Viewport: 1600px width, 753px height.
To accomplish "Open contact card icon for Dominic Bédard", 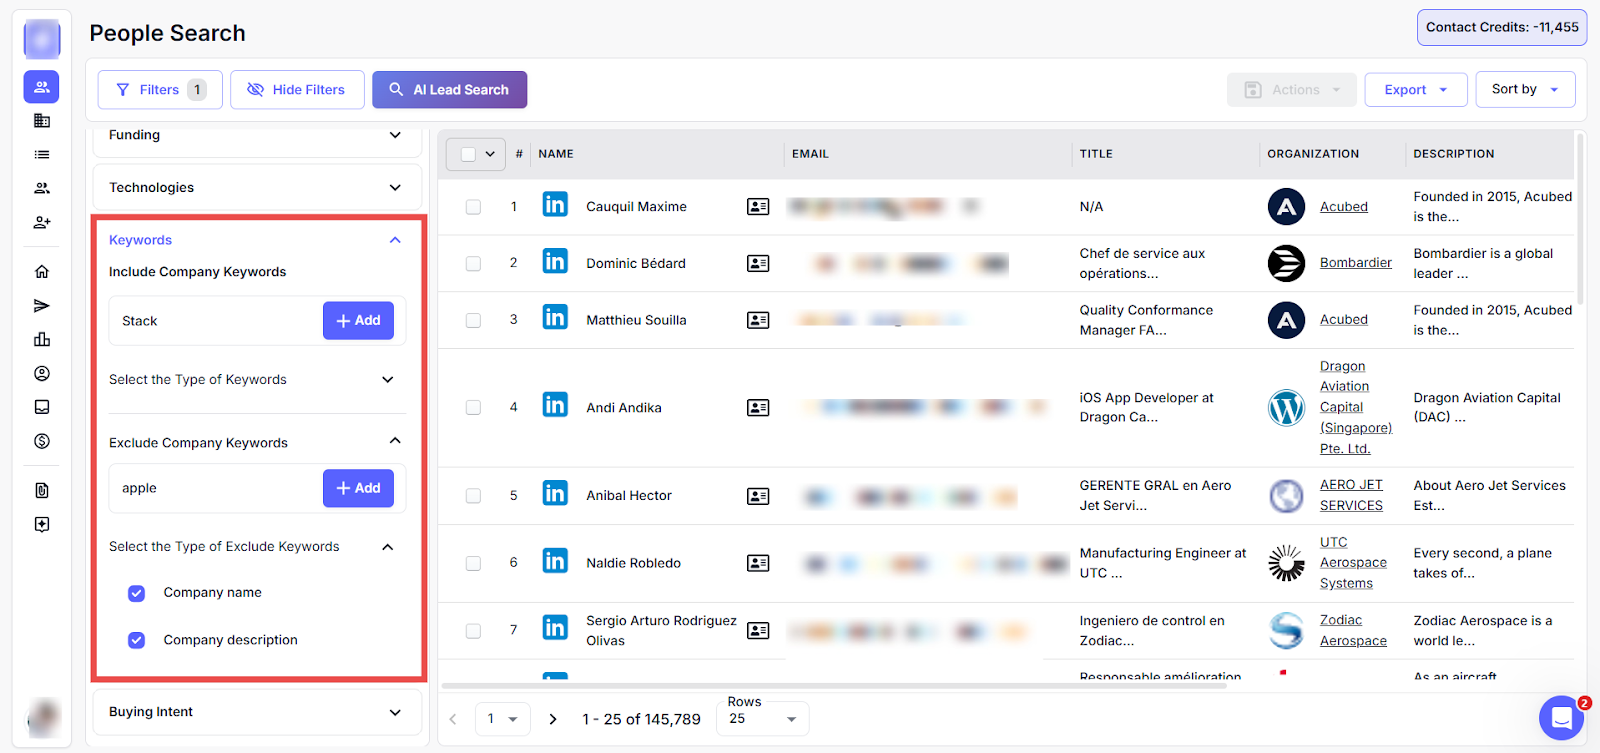I will (x=758, y=263).
